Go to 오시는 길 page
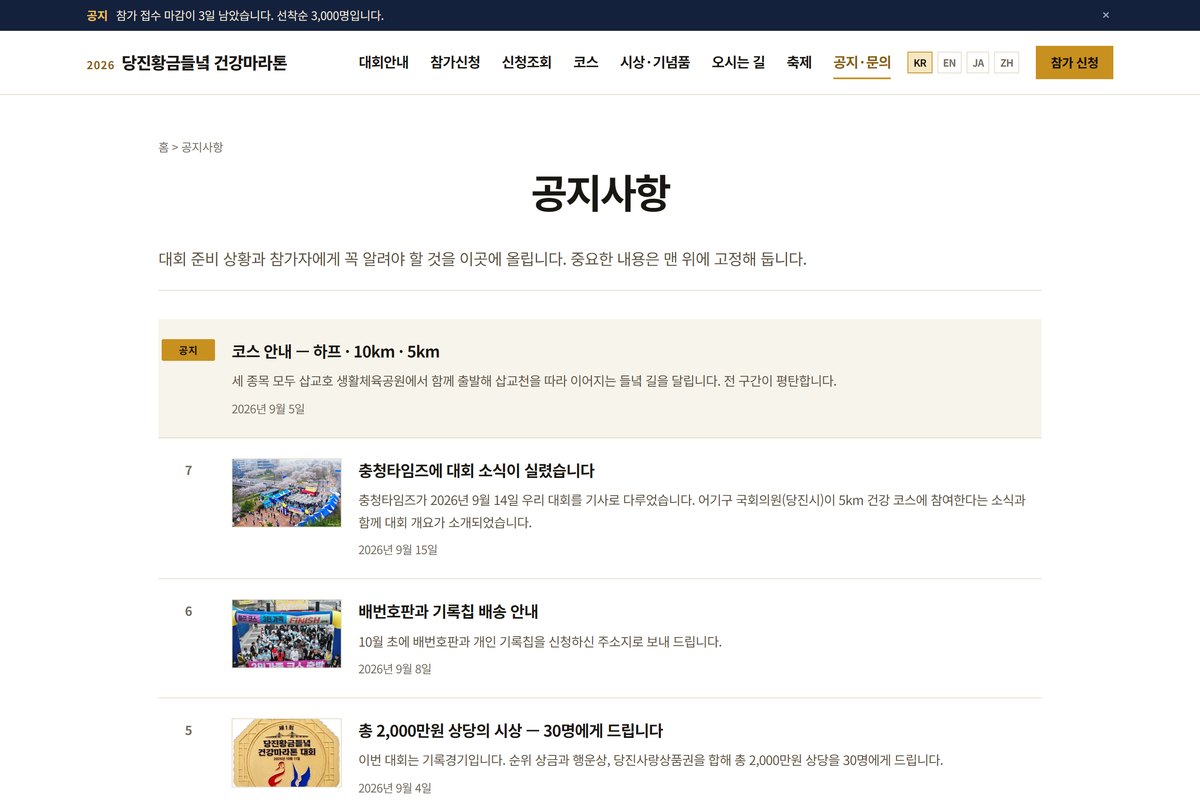This screenshot has width=1200, height=800. [x=738, y=62]
